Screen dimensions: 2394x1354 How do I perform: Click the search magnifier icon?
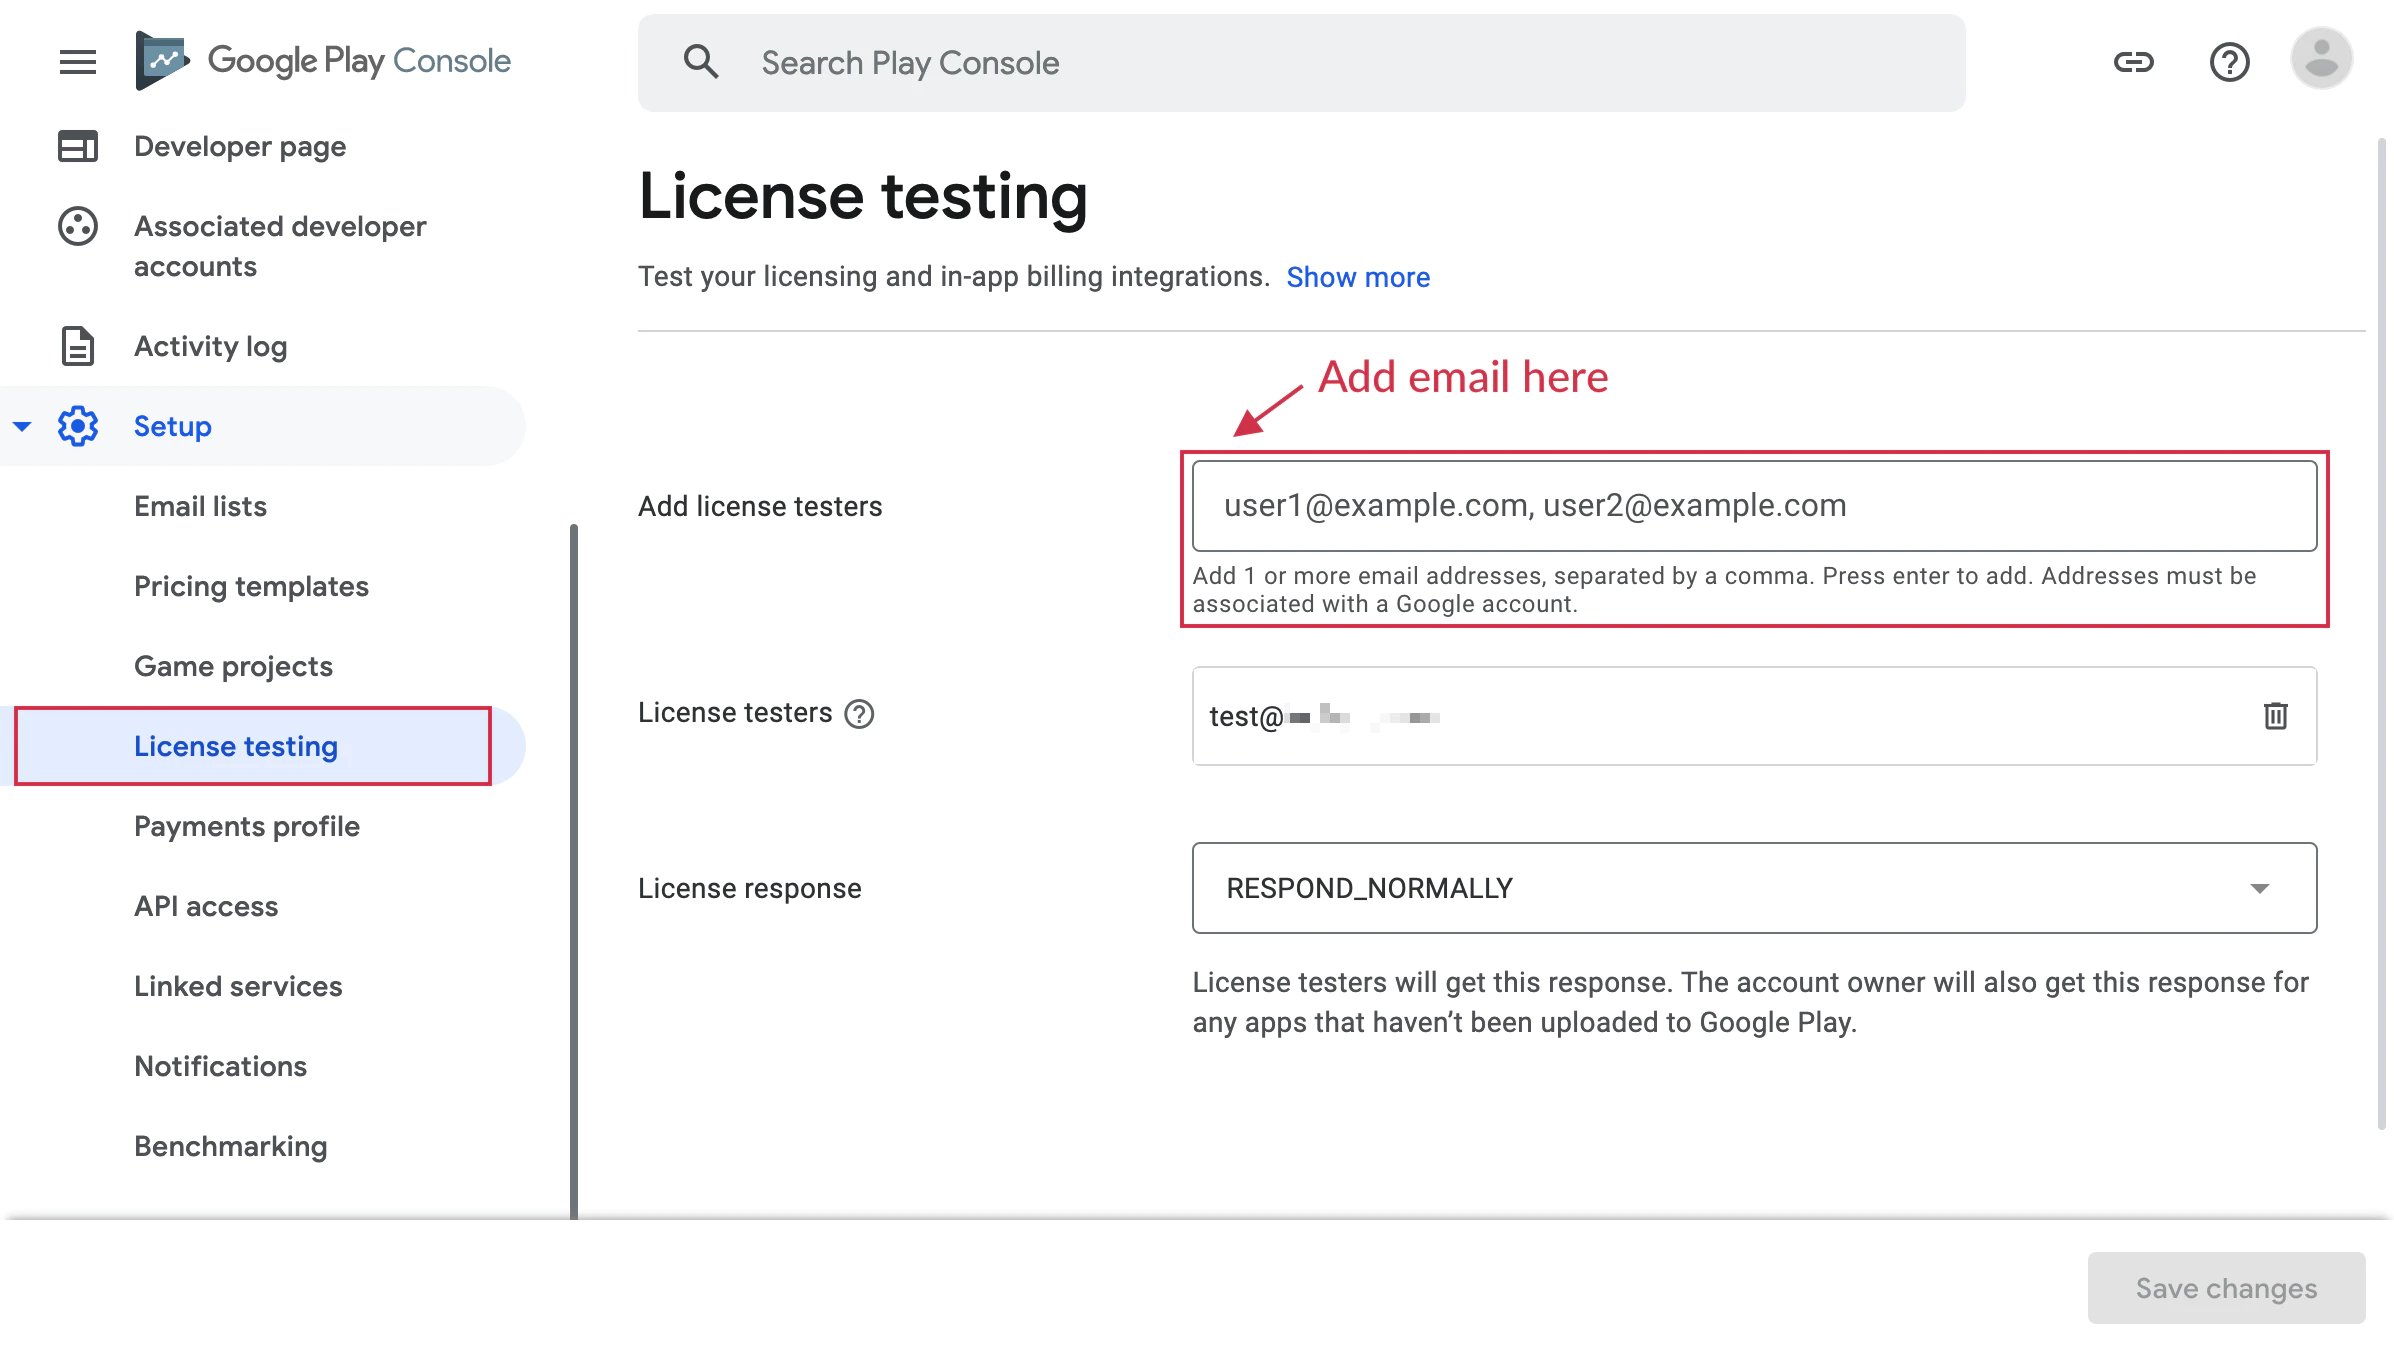click(x=701, y=62)
